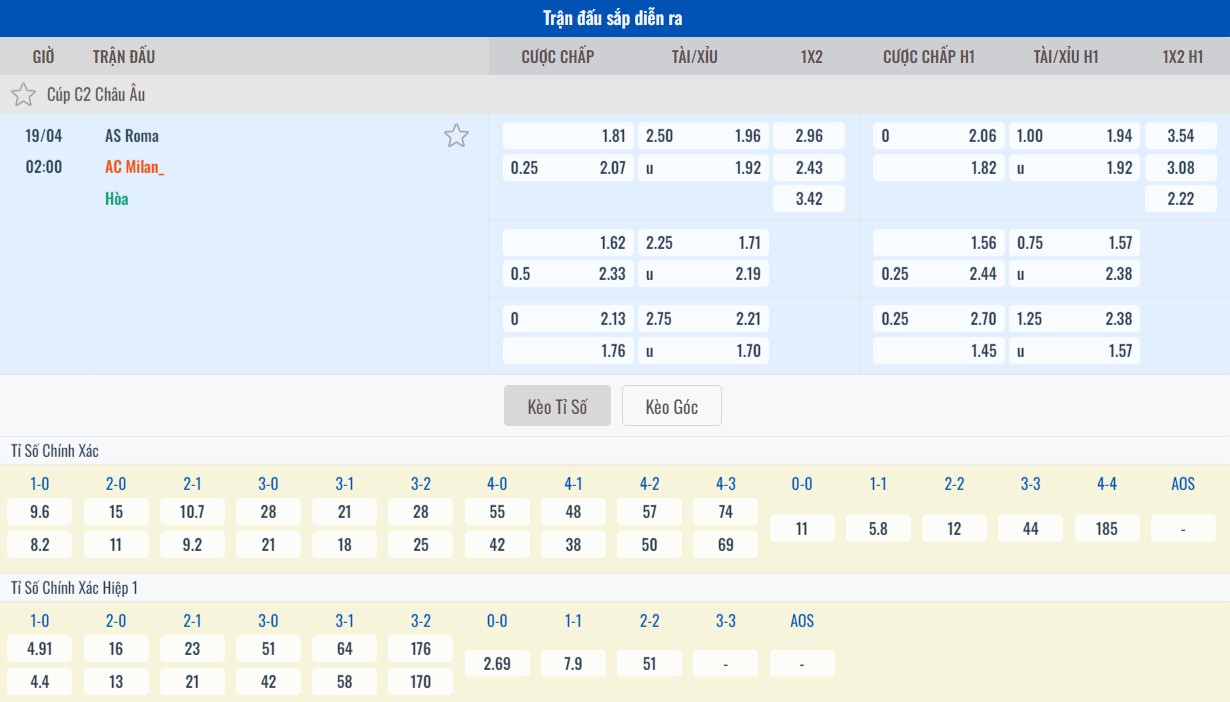Choose the full-match draw odds 3.42

pyautogui.click(x=809, y=198)
